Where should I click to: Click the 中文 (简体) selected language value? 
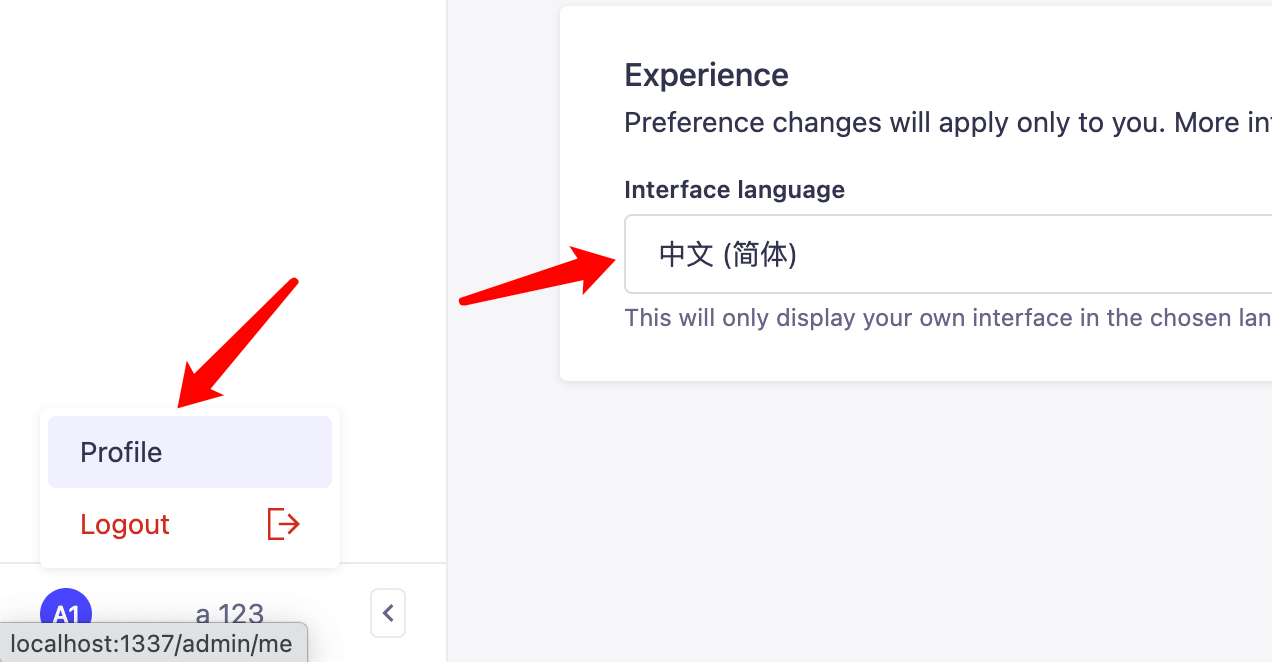click(x=728, y=255)
